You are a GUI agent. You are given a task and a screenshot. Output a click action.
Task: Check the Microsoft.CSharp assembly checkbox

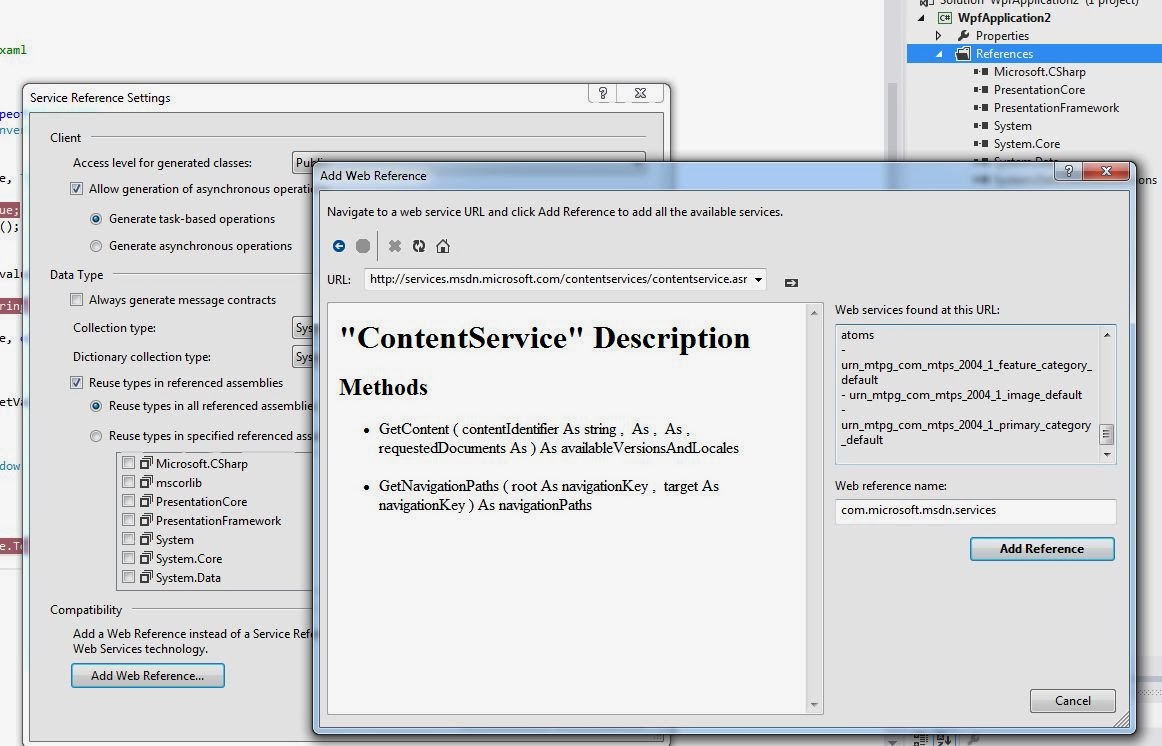[x=128, y=463]
